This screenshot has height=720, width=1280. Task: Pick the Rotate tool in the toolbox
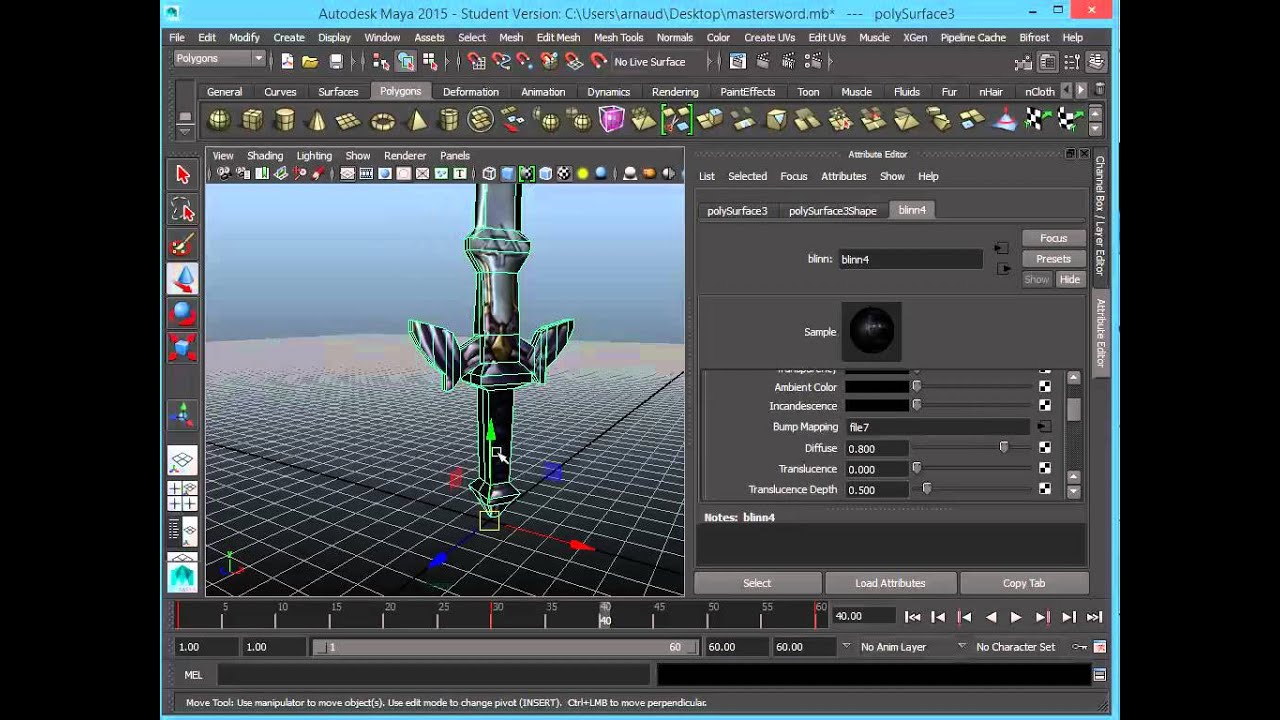coord(182,314)
